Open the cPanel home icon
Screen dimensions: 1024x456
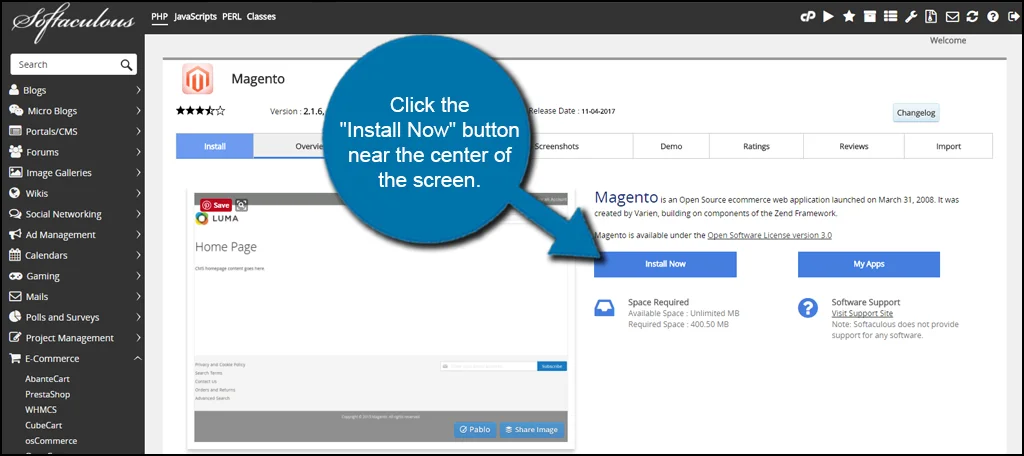click(x=808, y=17)
